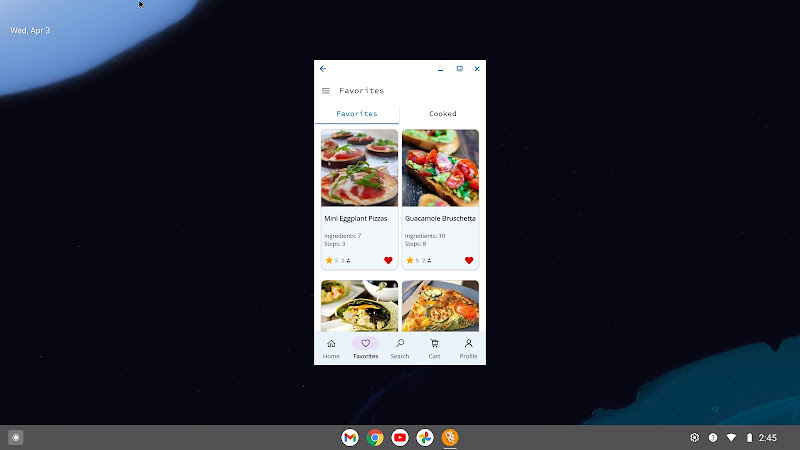This screenshot has height=450, width=800.
Task: Open the hamburger menu next to Favorites
Action: pos(326,91)
